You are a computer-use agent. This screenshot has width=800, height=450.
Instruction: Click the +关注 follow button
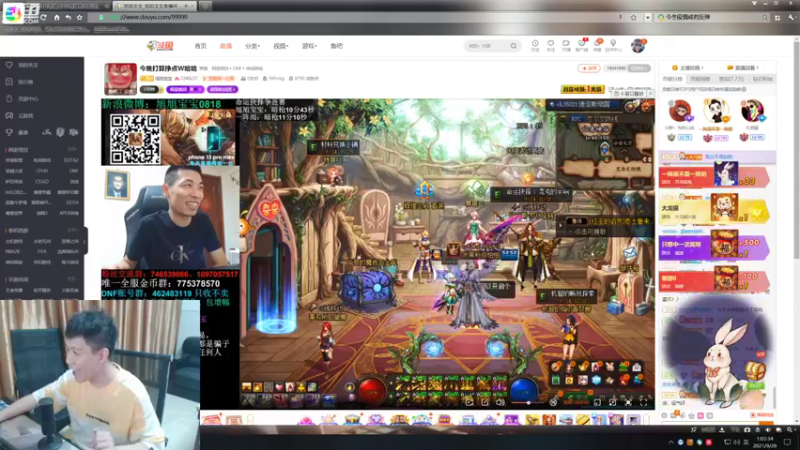tap(589, 68)
